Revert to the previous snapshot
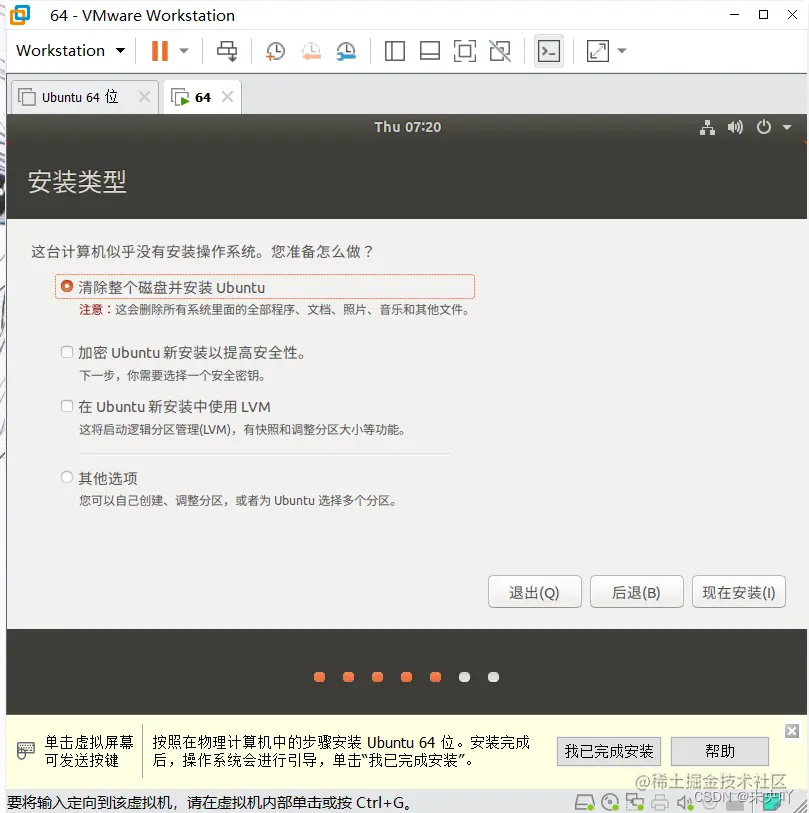Image resolution: width=809 pixels, height=813 pixels. 311,51
